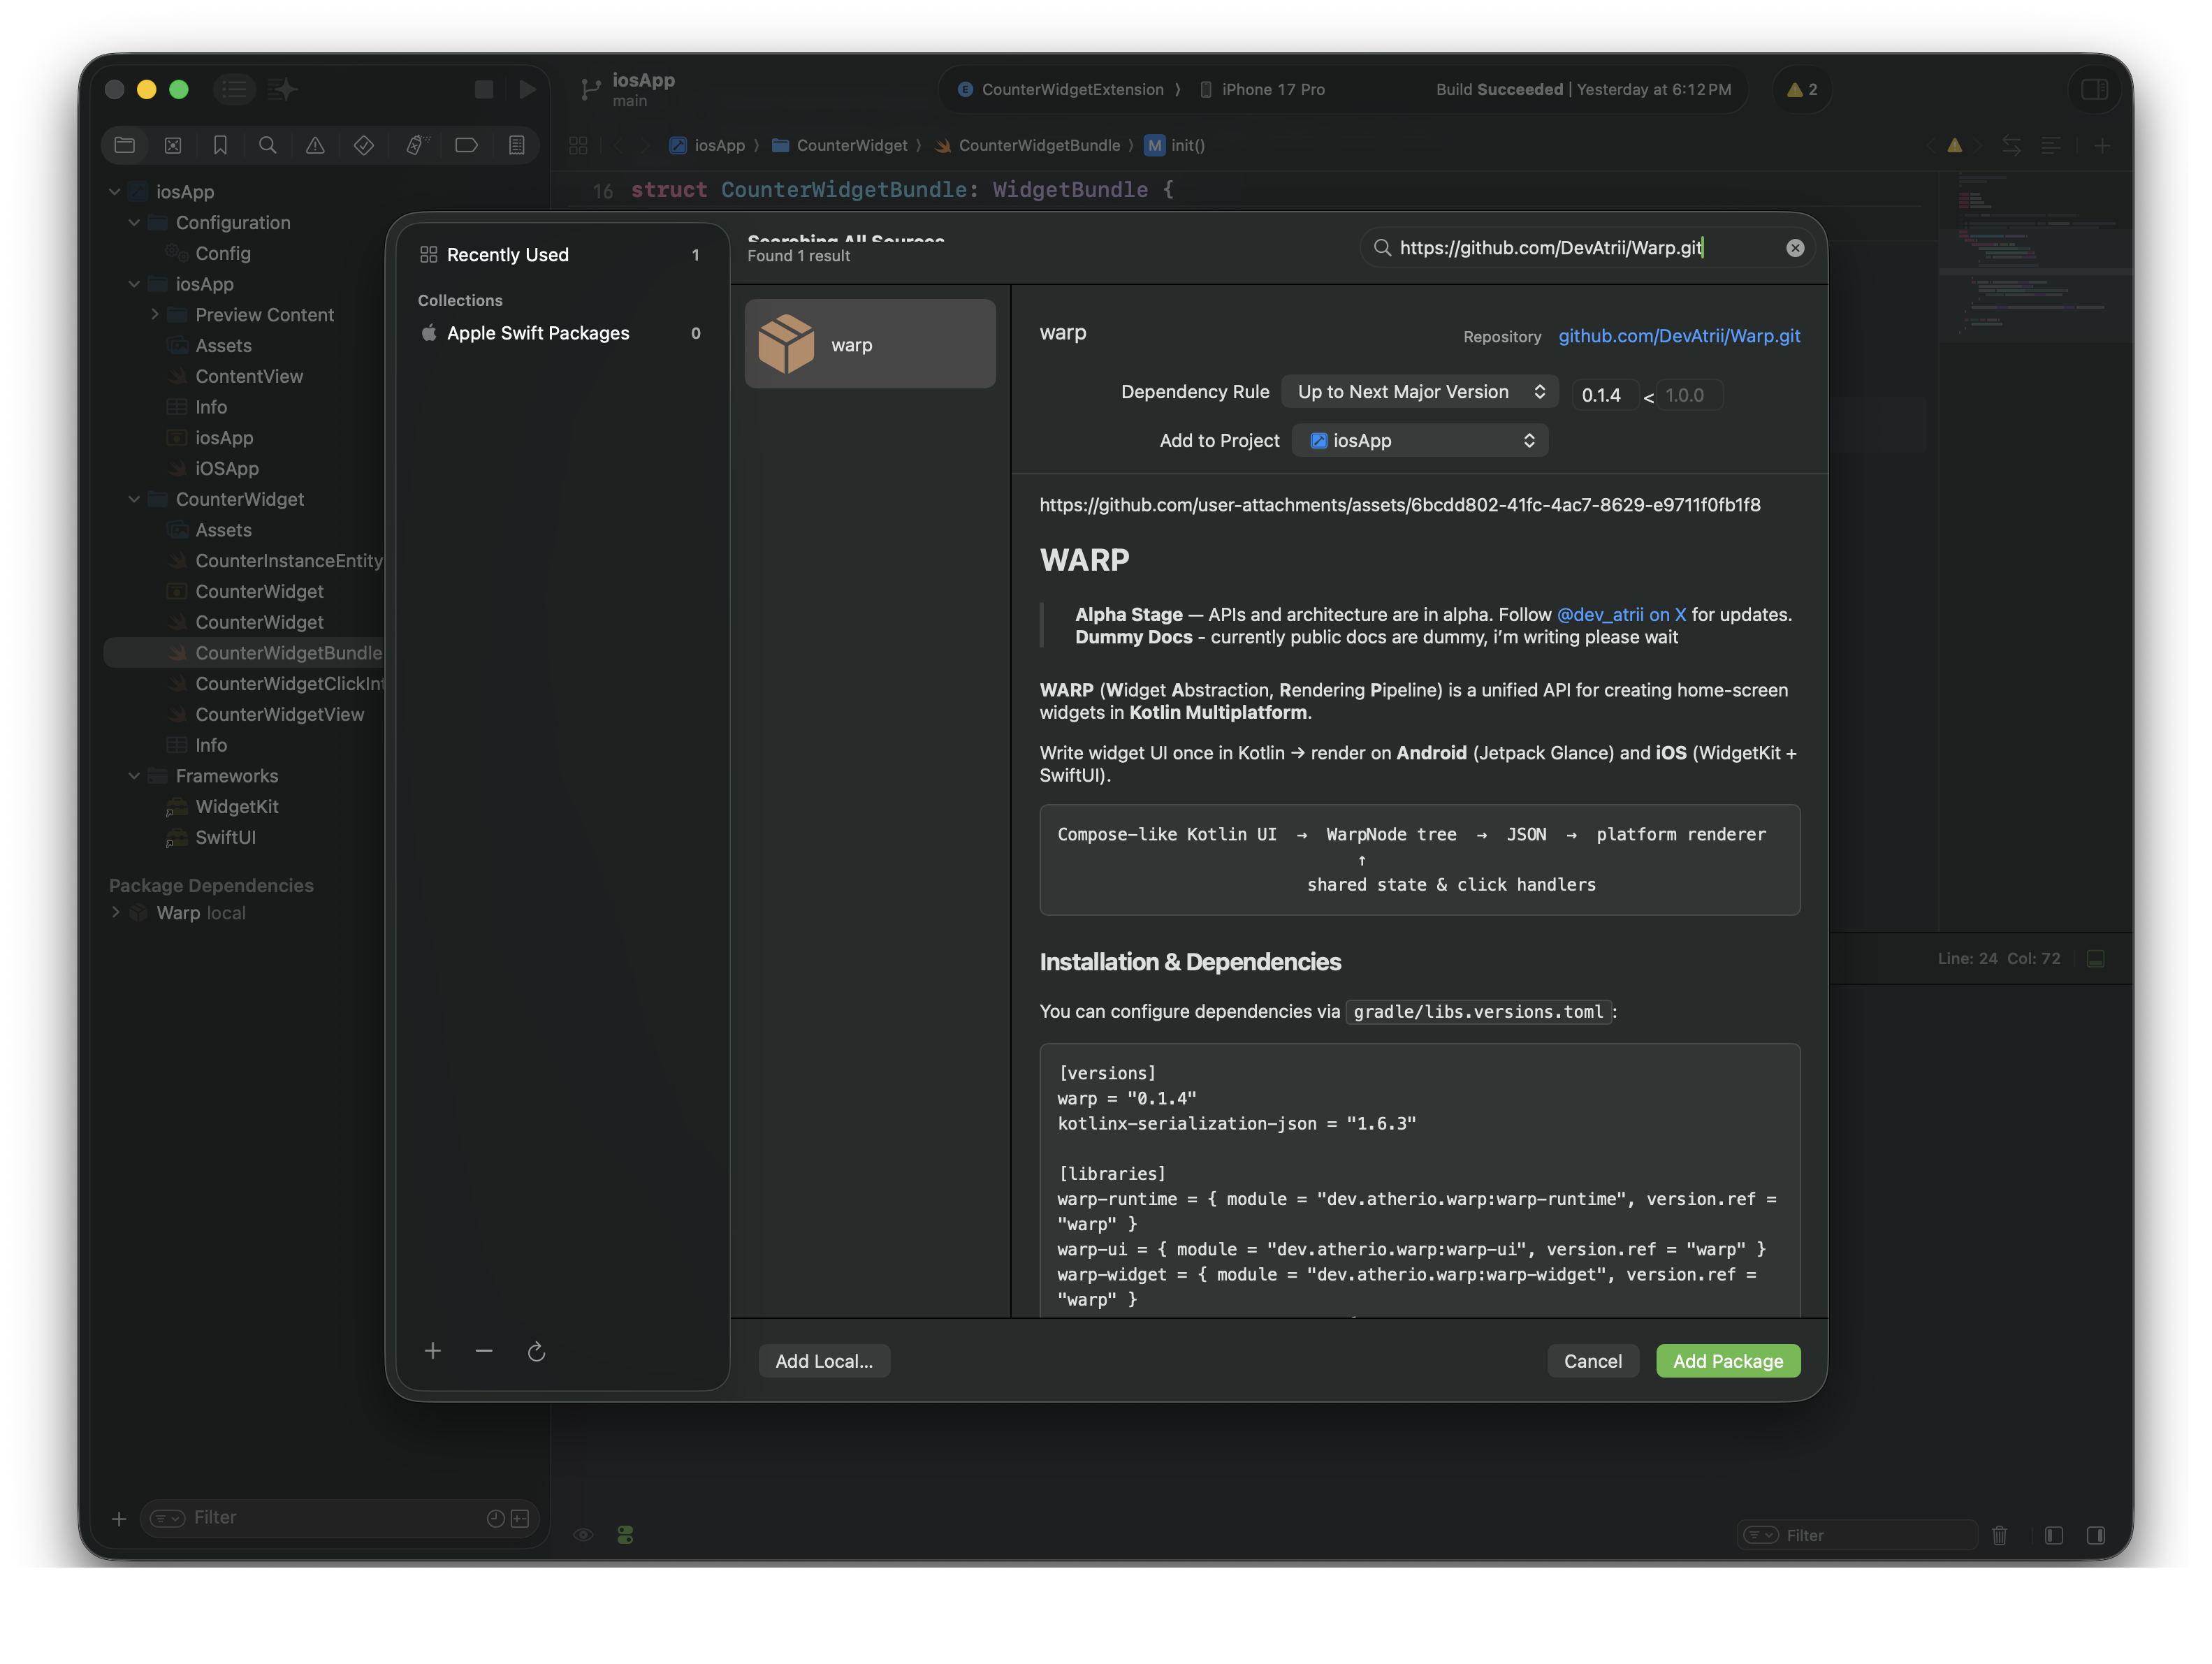Viewport: 2212px width, 1664px height.
Task: Click the add editor plus icon
Action: pos(2102,146)
